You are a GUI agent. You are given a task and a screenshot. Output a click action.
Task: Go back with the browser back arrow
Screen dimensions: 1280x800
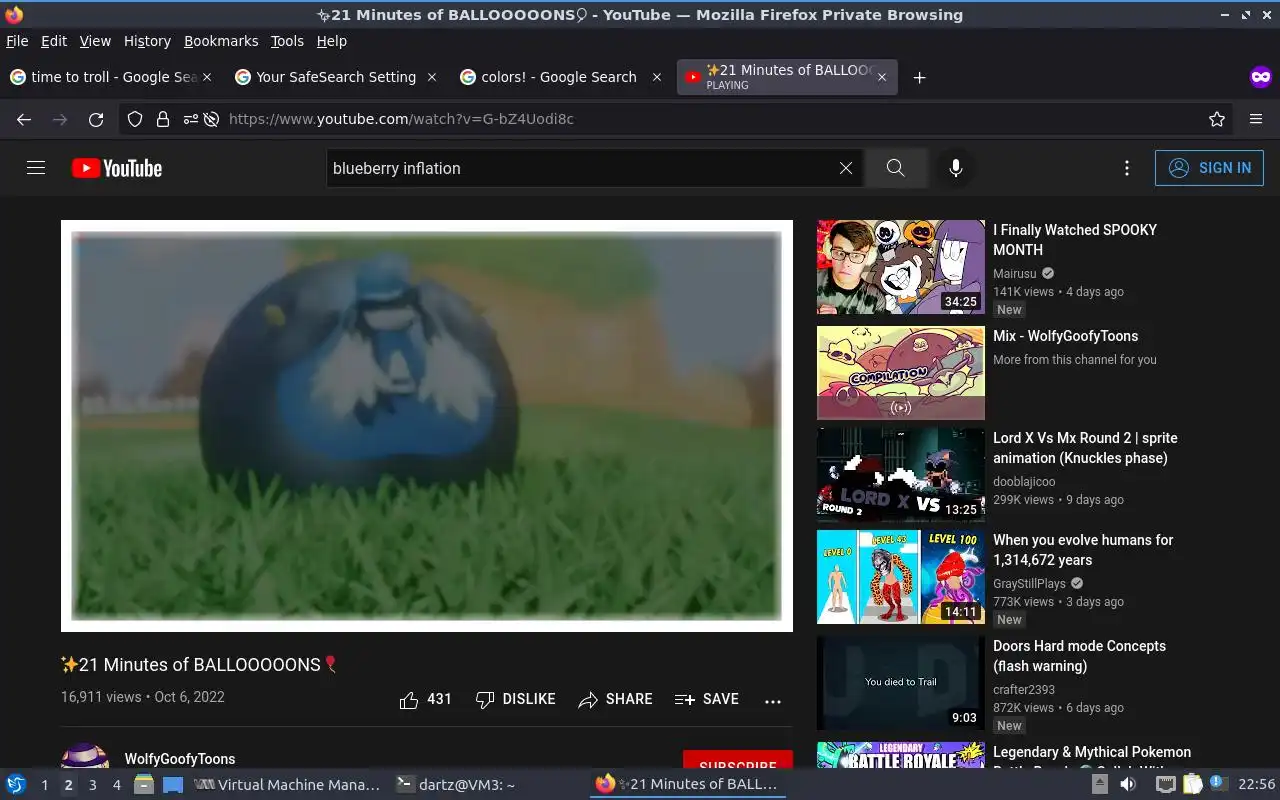24,119
